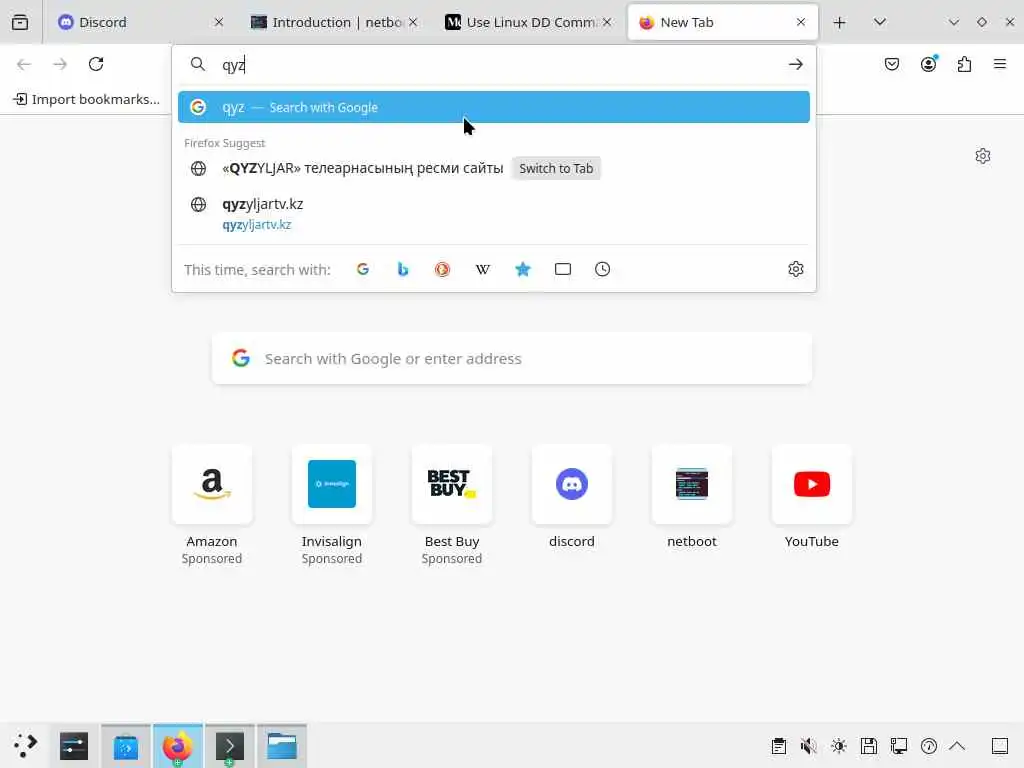Search open tabs with the tab icon
Image resolution: width=1024 pixels, height=768 pixels.
click(563, 269)
